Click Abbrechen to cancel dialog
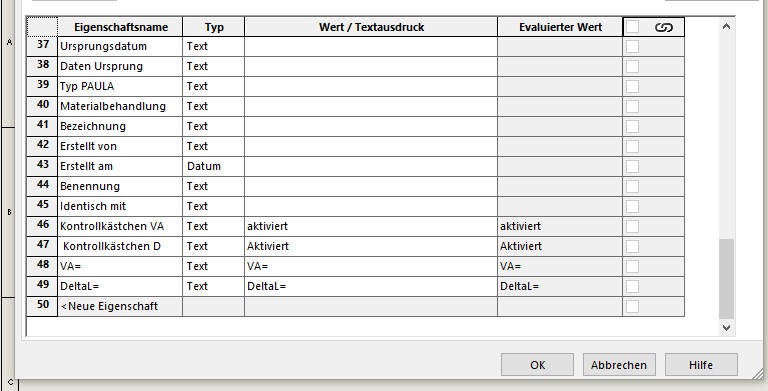768x391 pixels. click(619, 365)
